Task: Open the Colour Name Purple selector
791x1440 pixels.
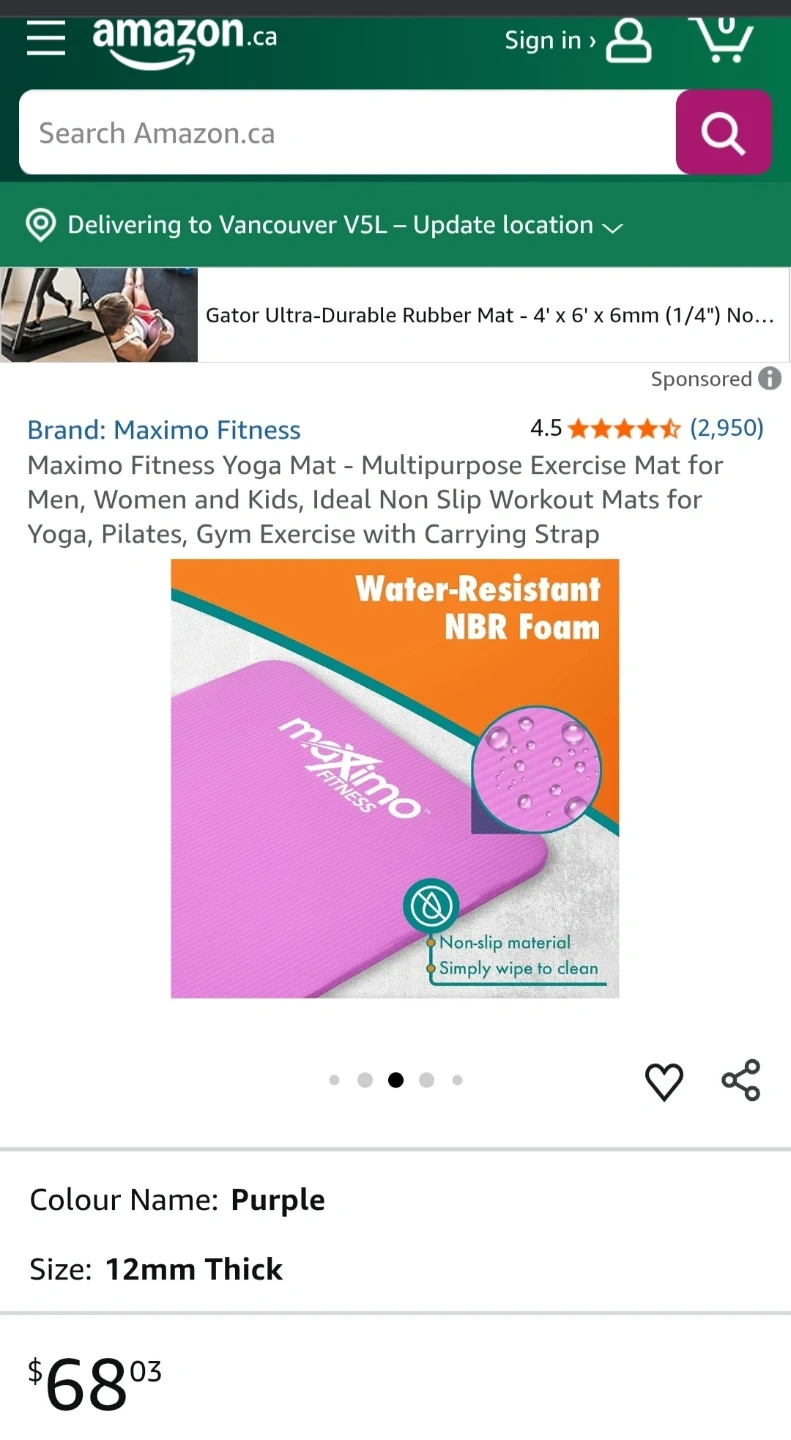Action: 395,1199
